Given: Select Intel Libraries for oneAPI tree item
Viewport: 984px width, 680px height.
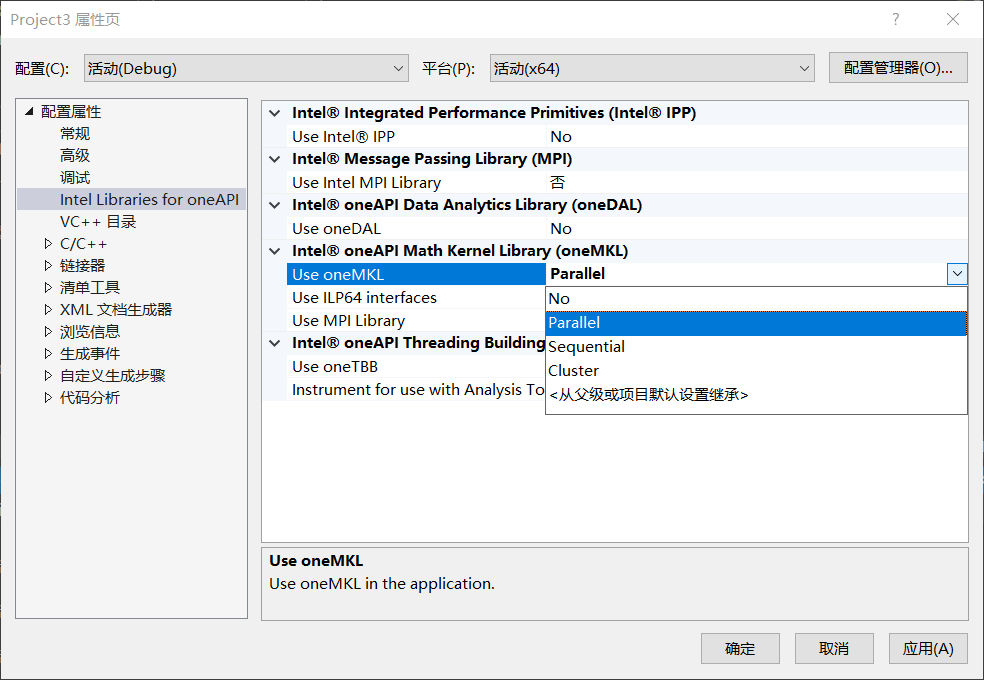Looking at the screenshot, I should point(149,199).
